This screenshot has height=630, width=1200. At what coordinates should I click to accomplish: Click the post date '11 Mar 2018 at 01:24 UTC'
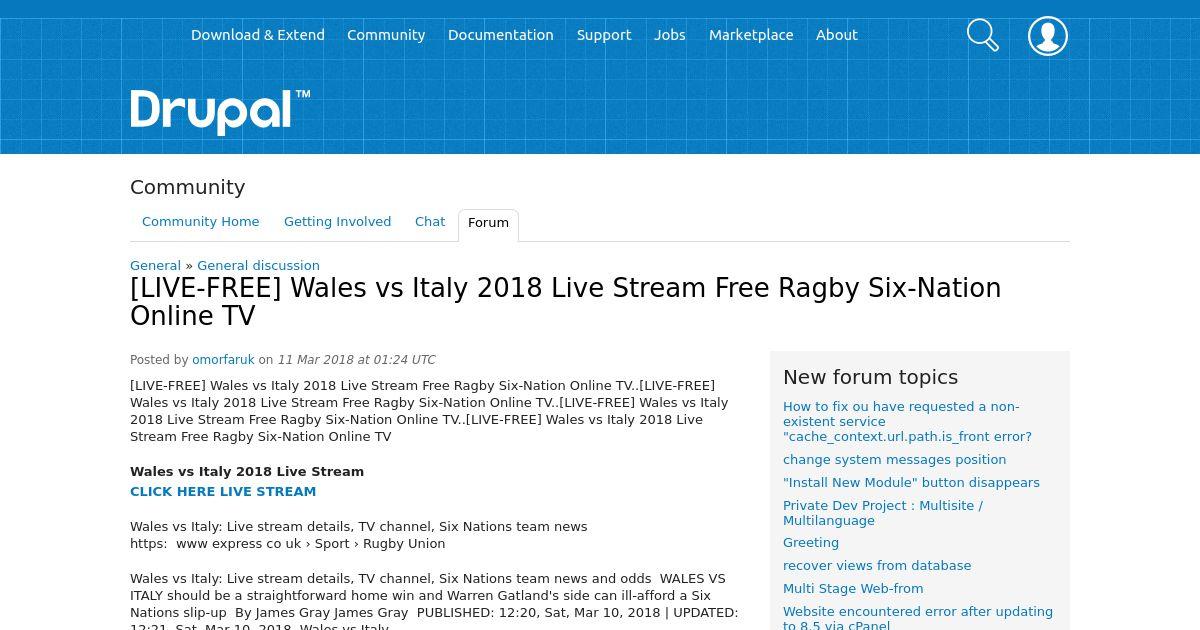point(356,360)
